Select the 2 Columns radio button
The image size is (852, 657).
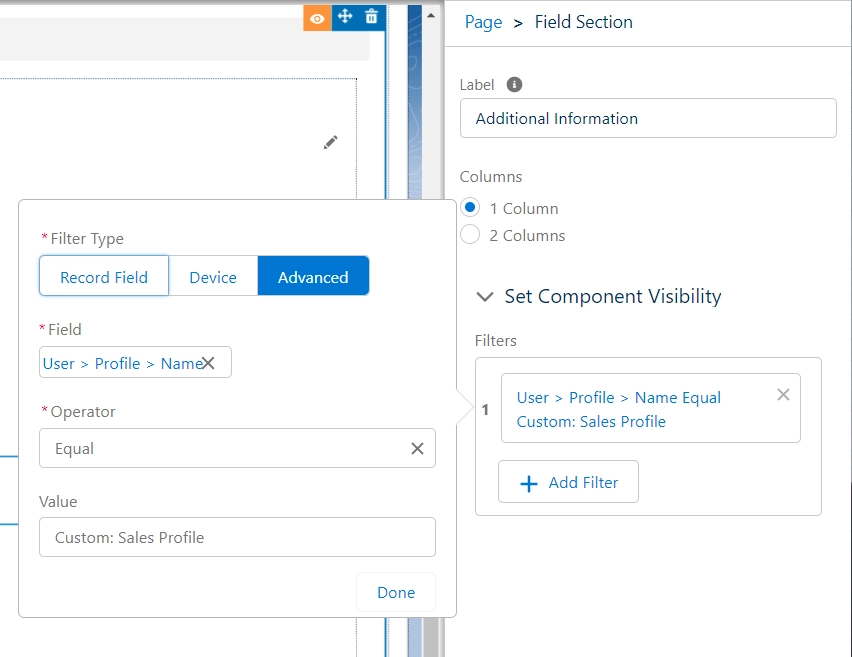[x=470, y=235]
